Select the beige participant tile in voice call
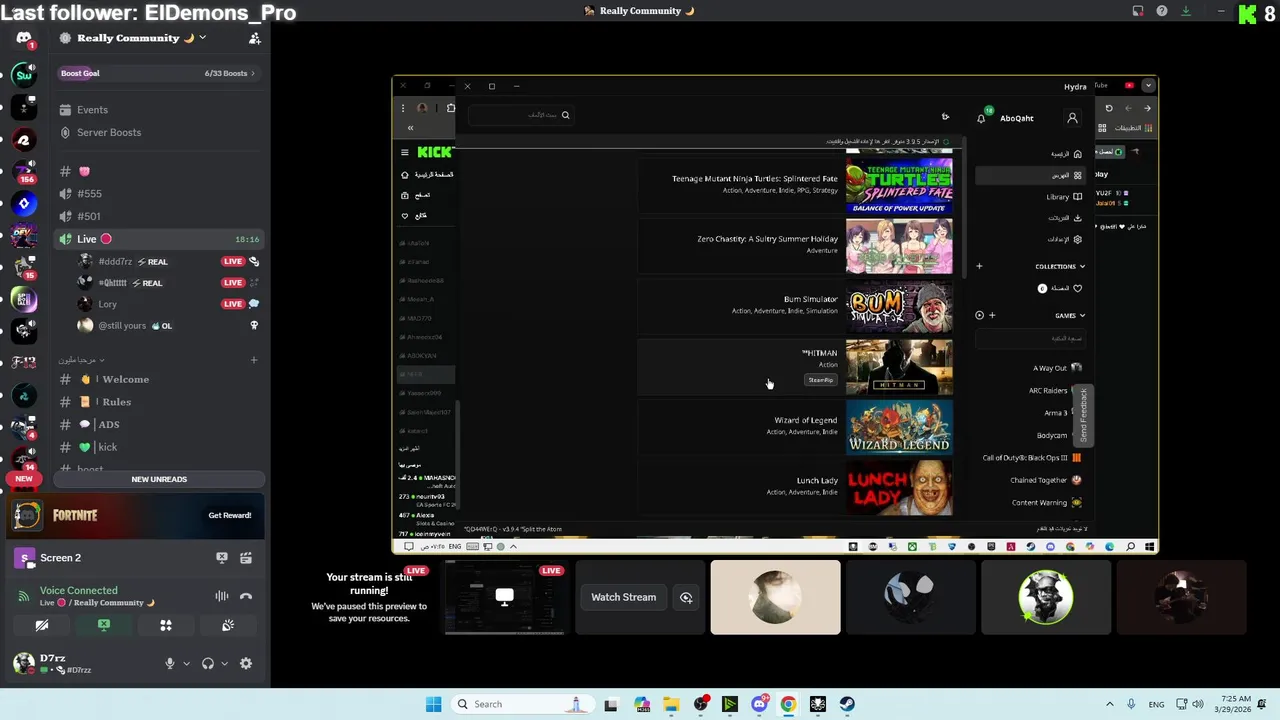This screenshot has width=1280, height=720. 776,597
